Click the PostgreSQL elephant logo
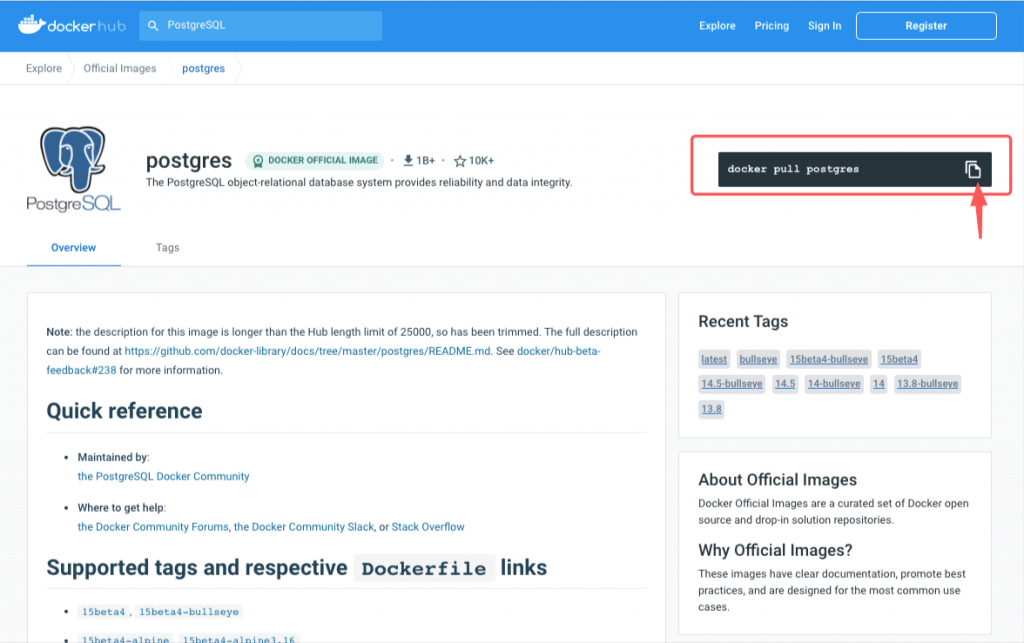 73,169
